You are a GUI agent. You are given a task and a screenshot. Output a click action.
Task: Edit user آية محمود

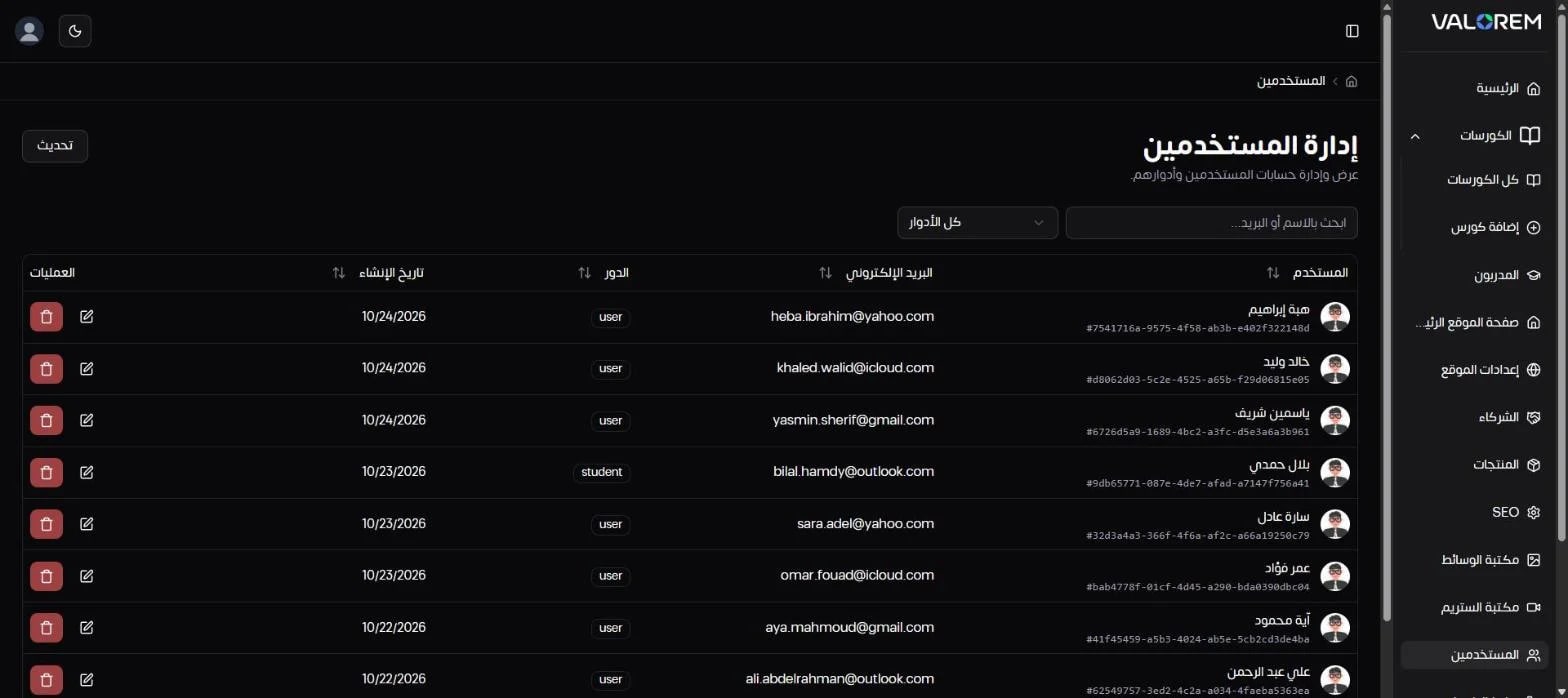click(87, 628)
